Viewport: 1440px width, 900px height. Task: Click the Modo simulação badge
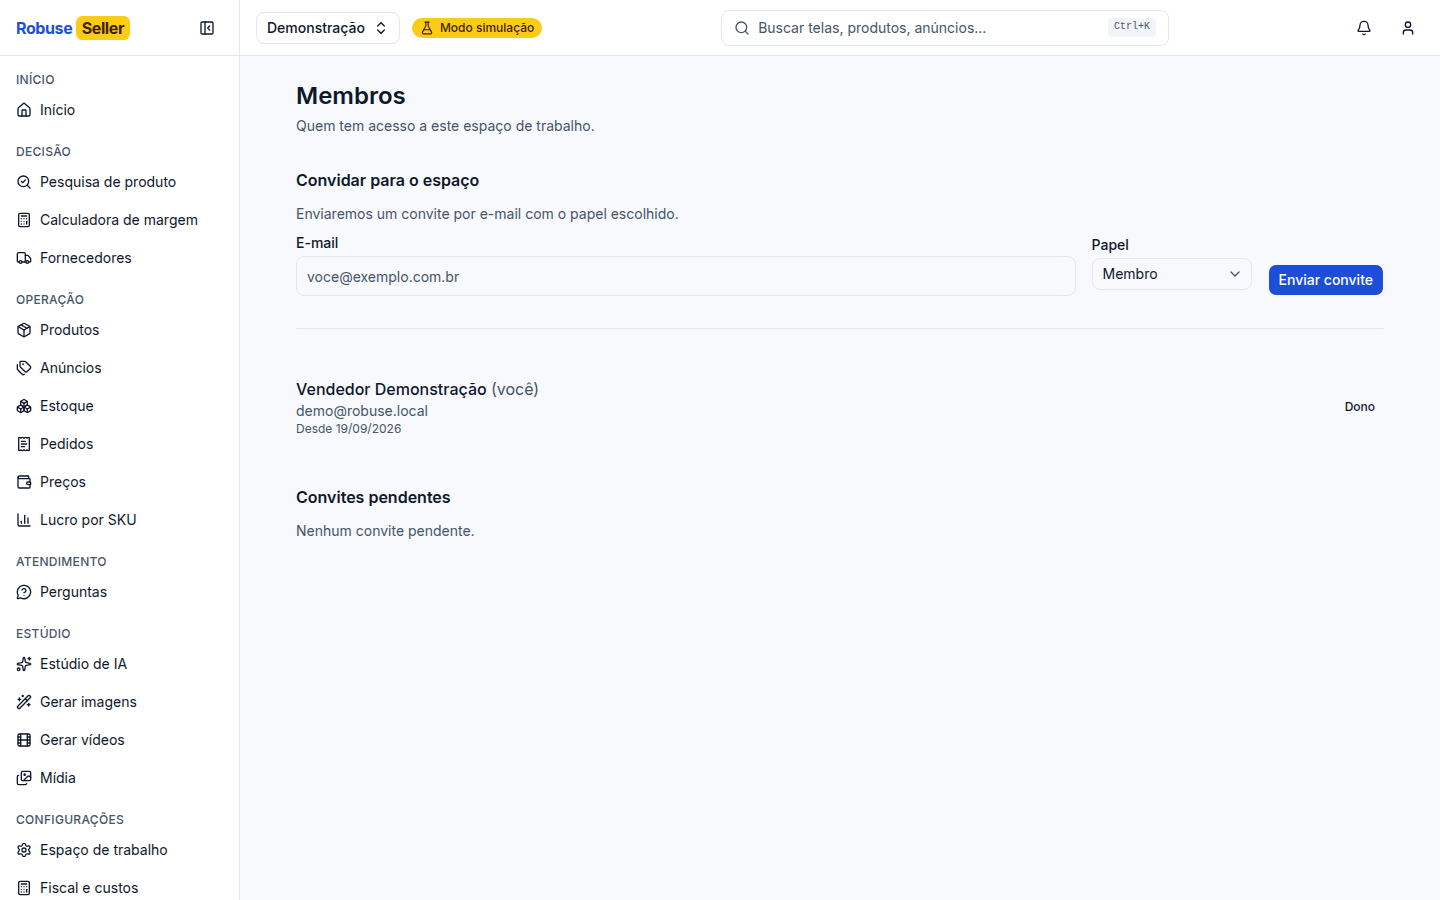tap(477, 28)
